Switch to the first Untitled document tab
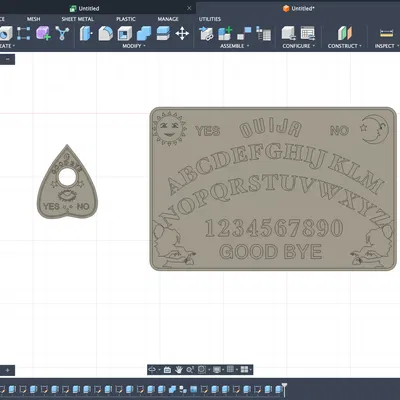 point(84,8)
